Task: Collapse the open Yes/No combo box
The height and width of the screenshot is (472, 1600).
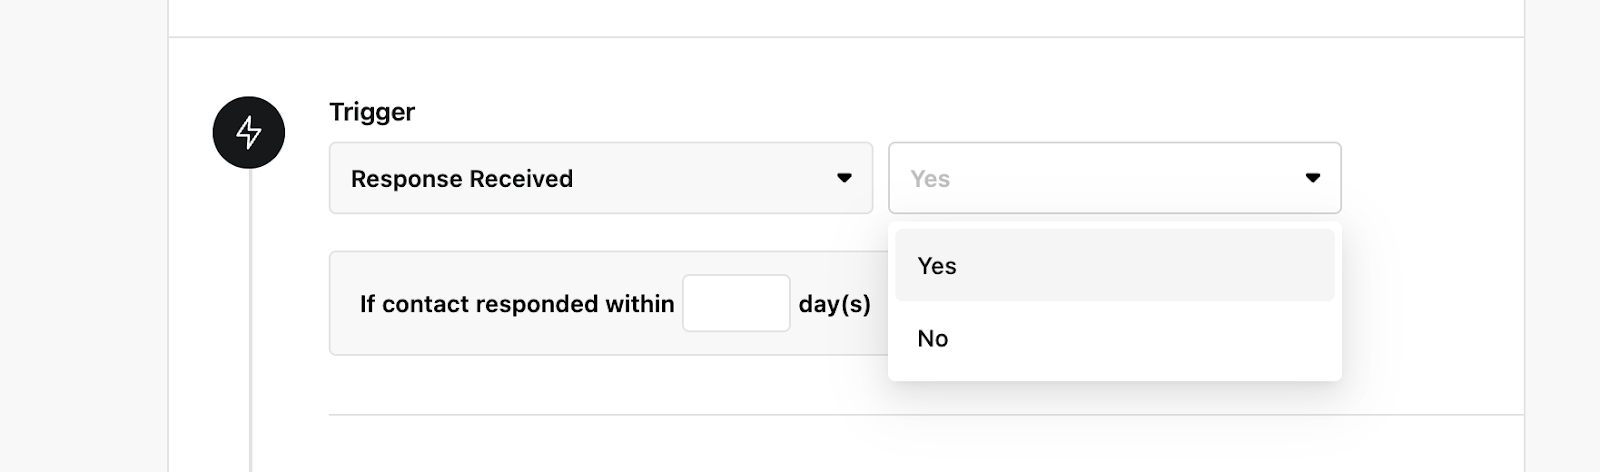Action: coord(1115,178)
